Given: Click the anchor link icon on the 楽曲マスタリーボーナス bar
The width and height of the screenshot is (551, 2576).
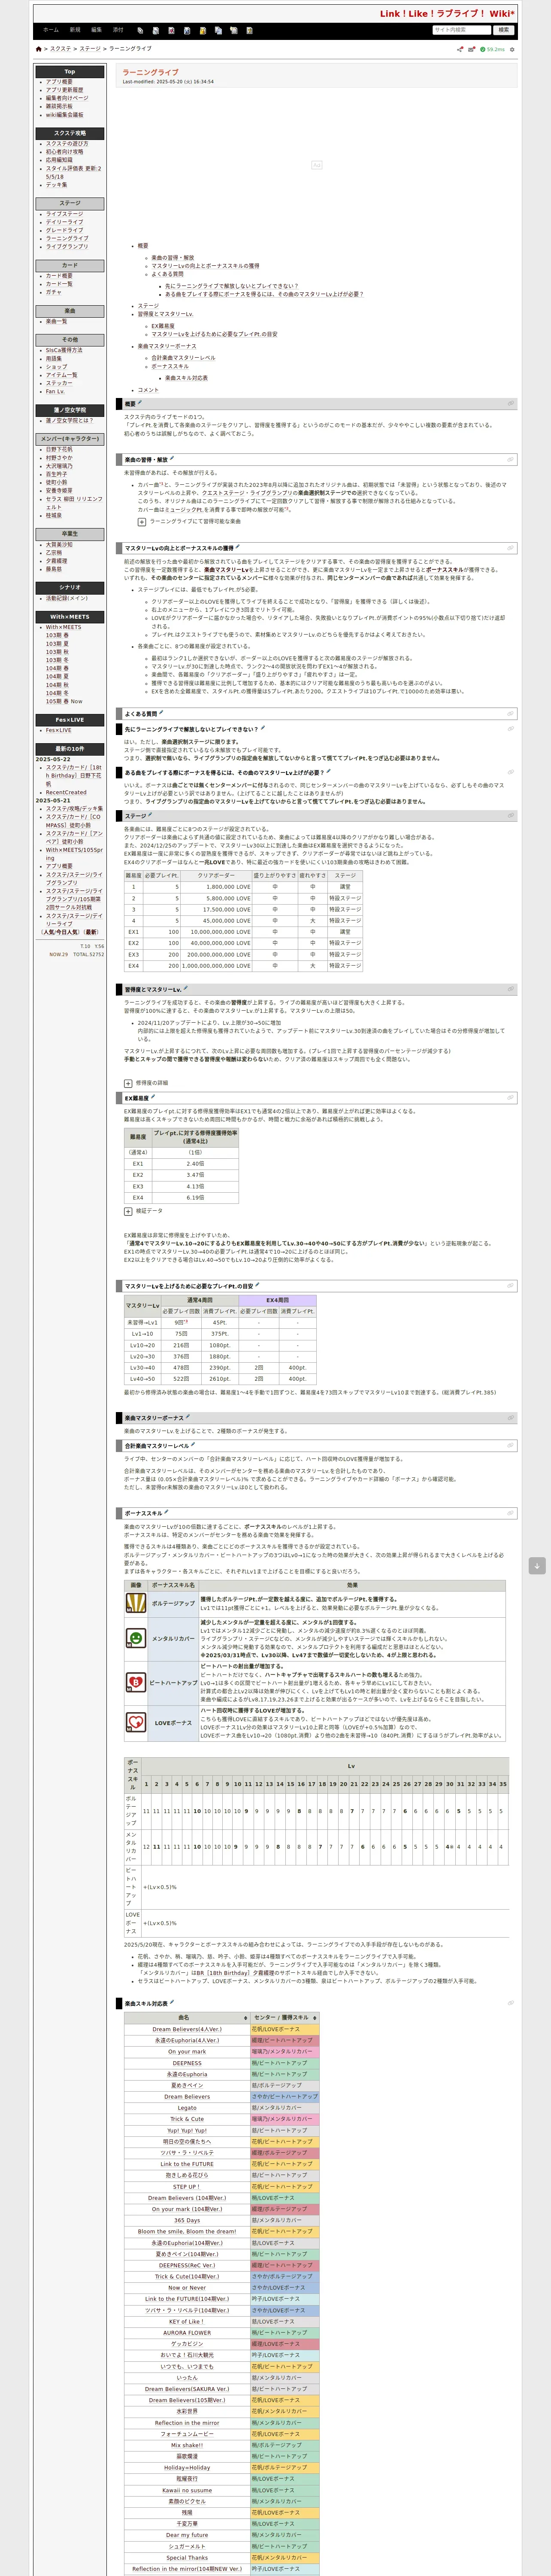Looking at the screenshot, I should coord(511,1418).
